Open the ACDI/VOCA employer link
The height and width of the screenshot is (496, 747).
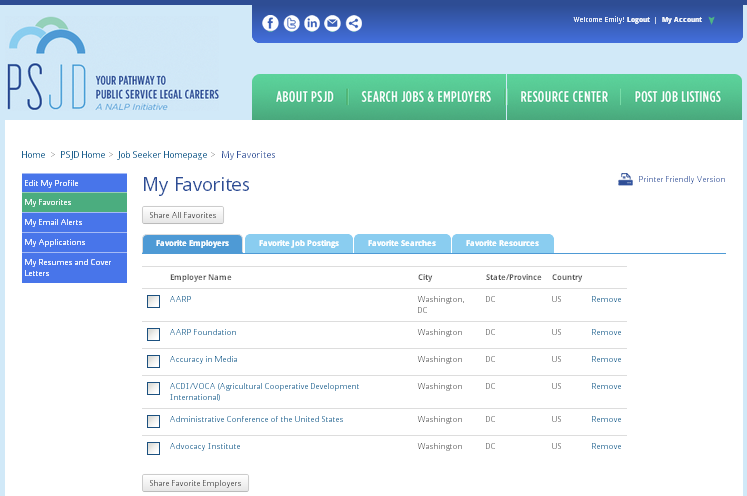(x=264, y=392)
